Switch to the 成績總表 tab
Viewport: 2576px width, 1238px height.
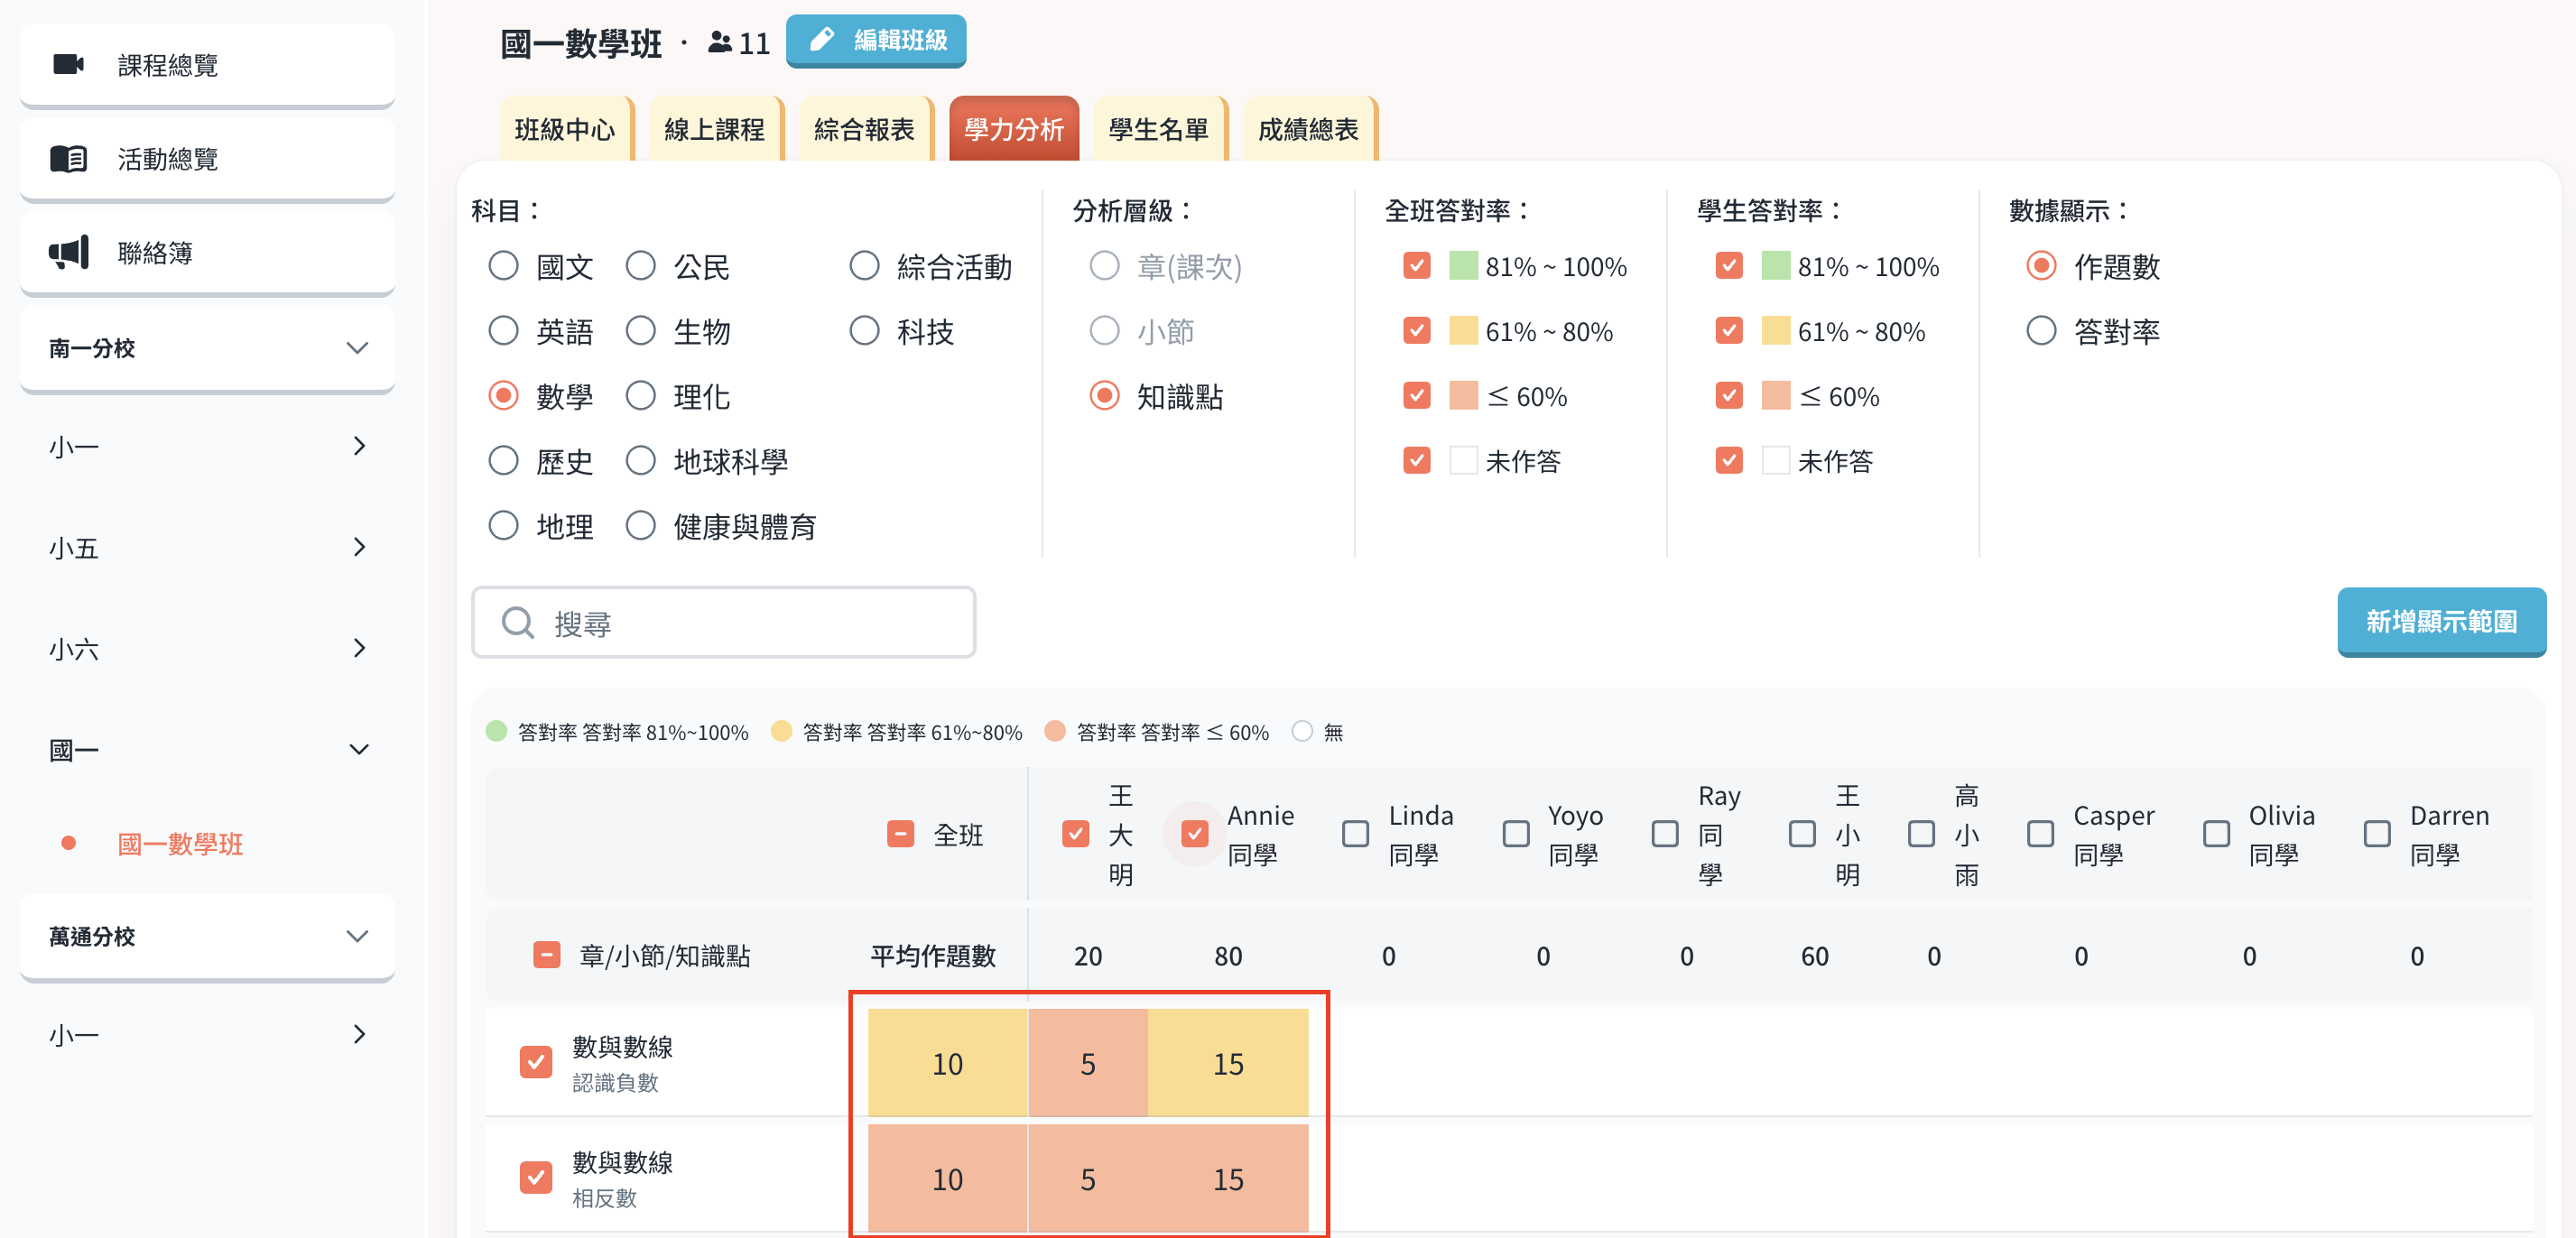coord(1309,129)
